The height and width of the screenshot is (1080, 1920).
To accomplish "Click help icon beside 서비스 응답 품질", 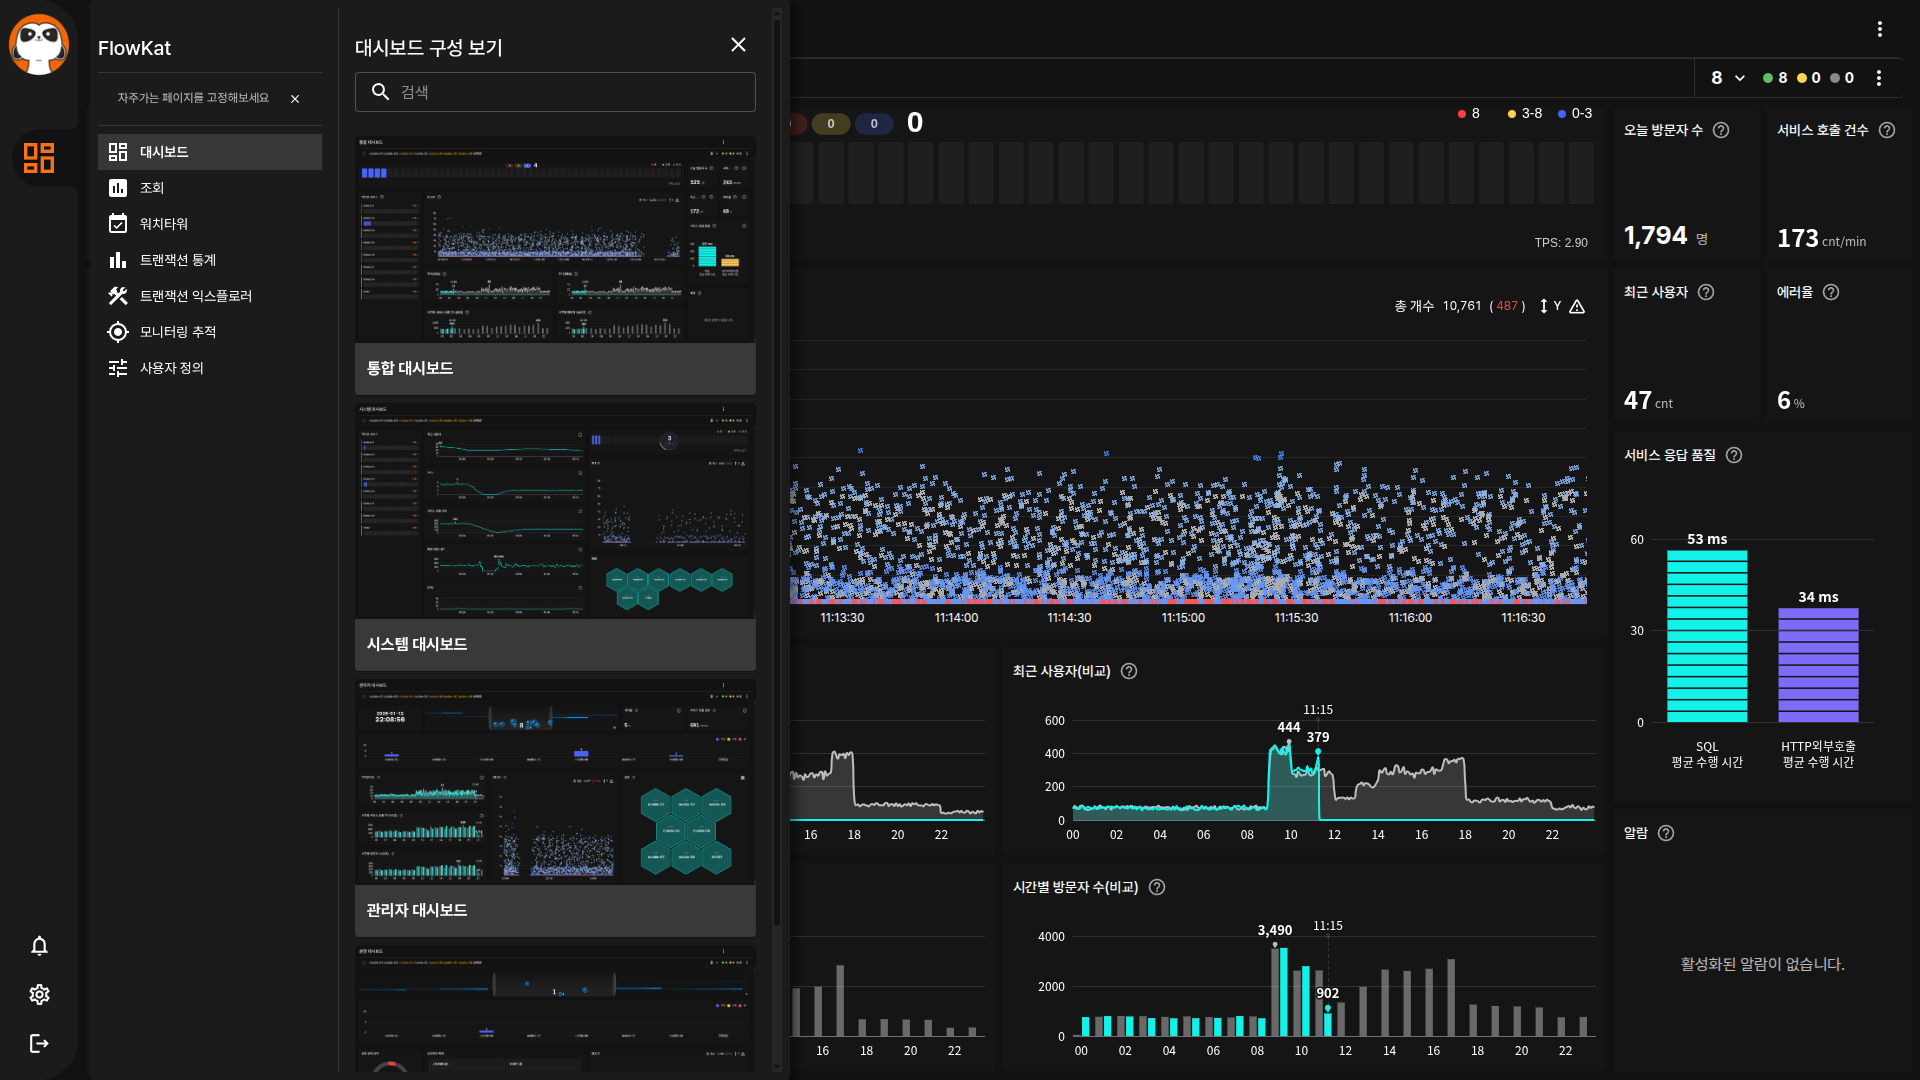I will [1734, 455].
